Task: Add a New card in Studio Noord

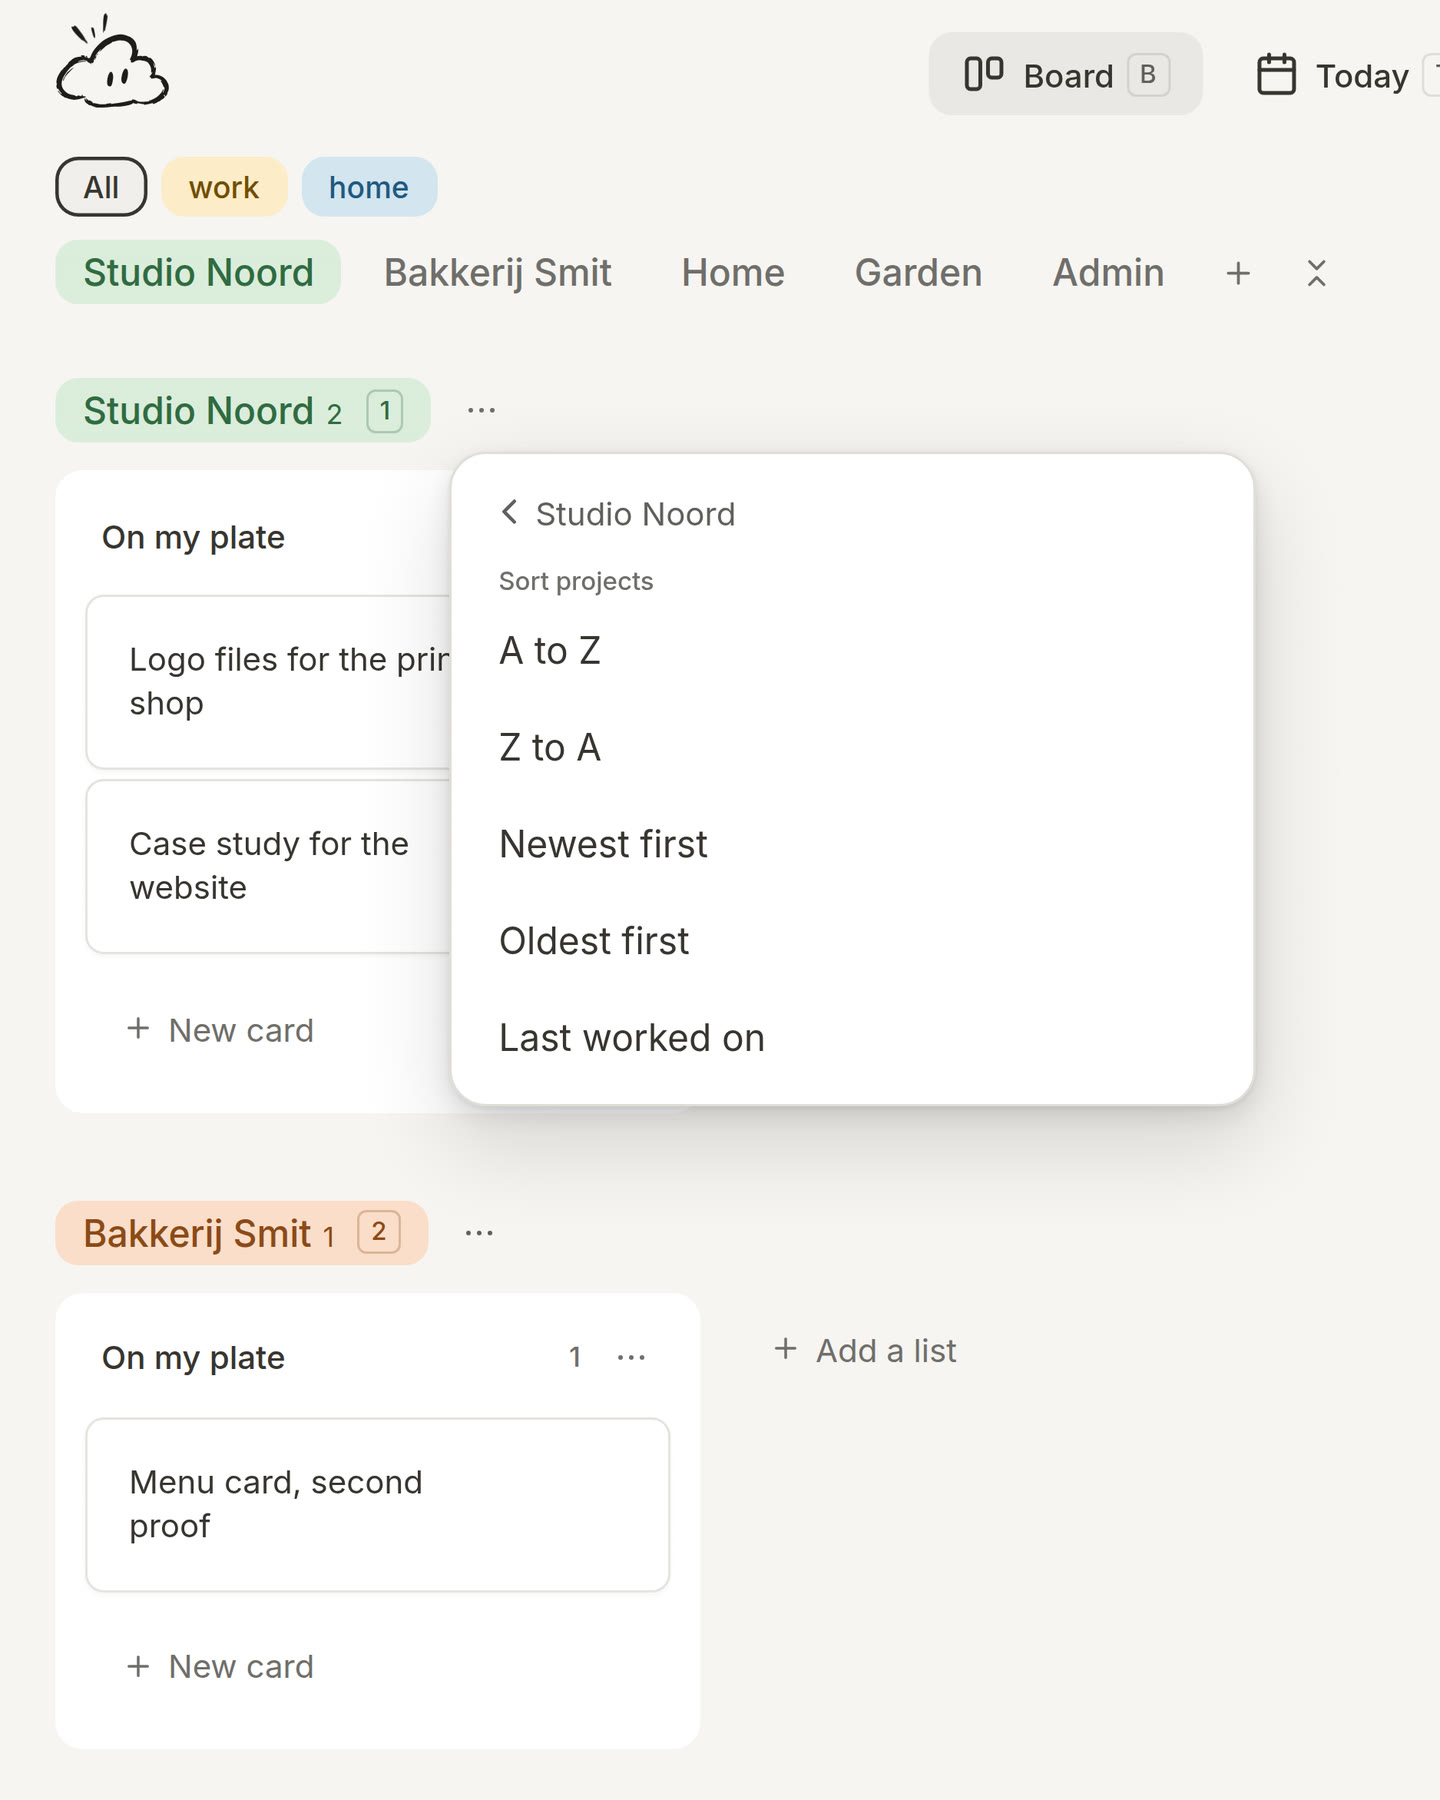Action: coord(221,1030)
